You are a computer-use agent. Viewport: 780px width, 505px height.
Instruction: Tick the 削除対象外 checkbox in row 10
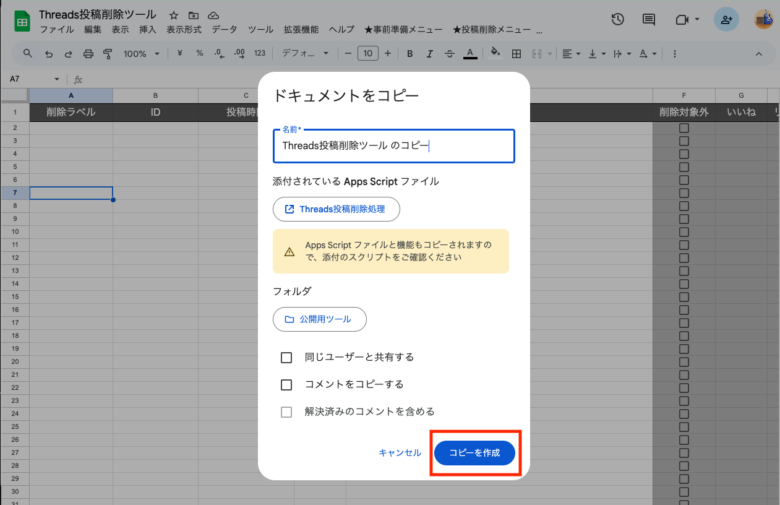[x=684, y=232]
